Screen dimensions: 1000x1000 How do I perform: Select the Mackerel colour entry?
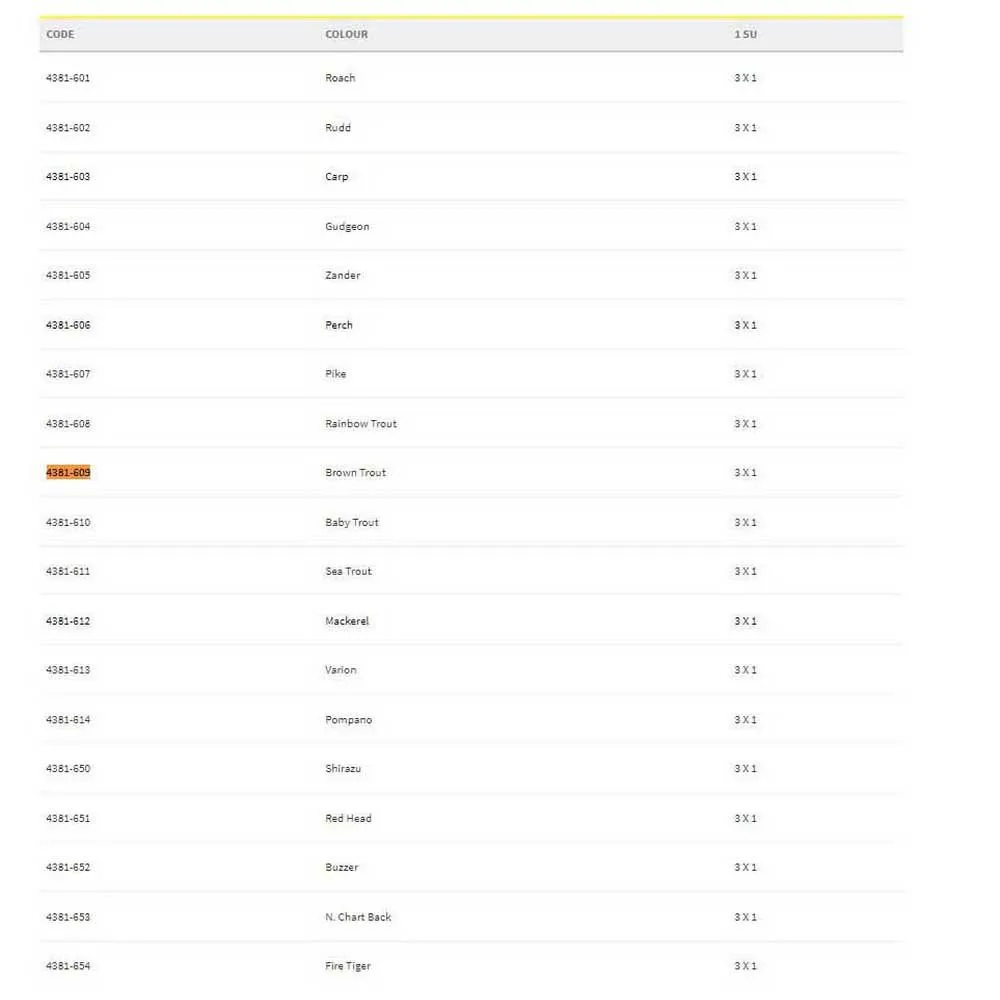click(347, 621)
